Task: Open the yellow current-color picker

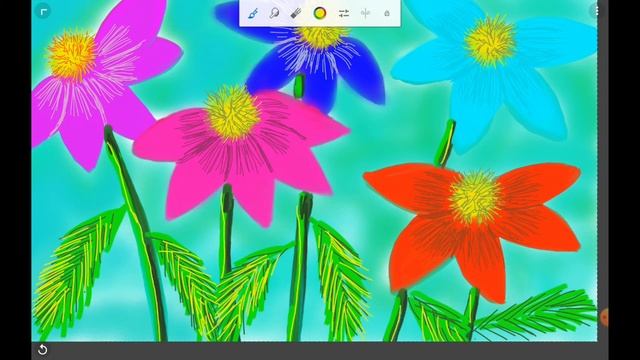Action: click(320, 13)
